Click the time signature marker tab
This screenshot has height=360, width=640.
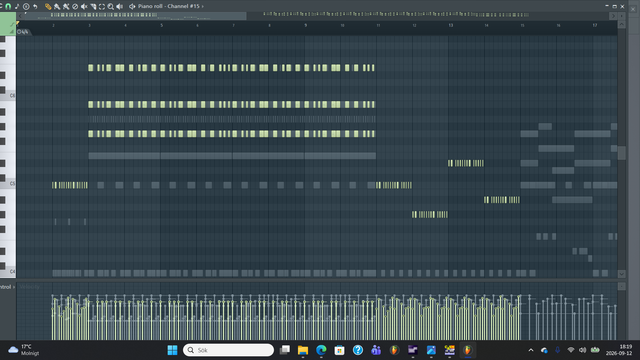[23, 32]
